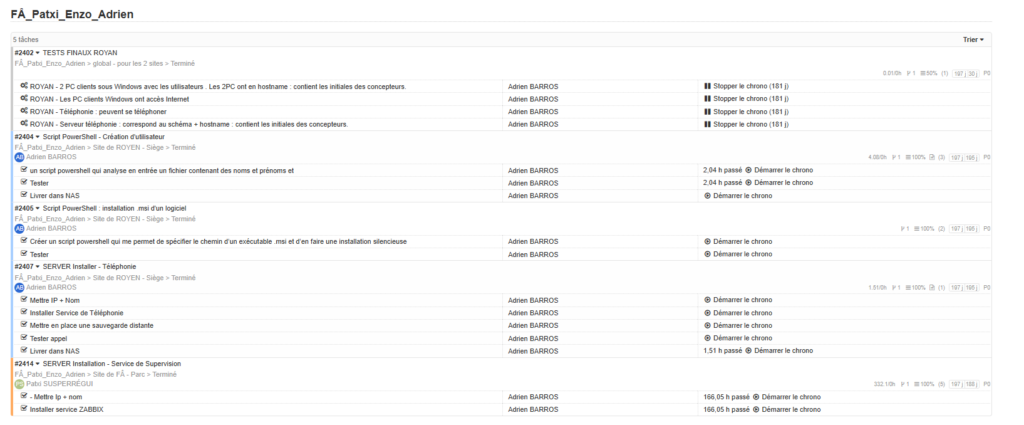Click Adrien BARROS avatar under task #2404

point(20,157)
